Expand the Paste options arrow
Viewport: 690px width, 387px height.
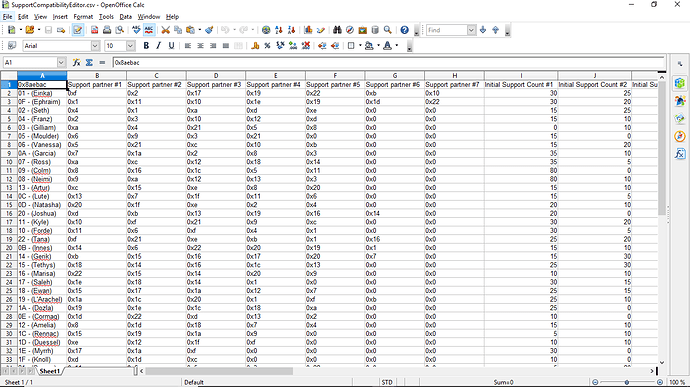[x=200, y=30]
